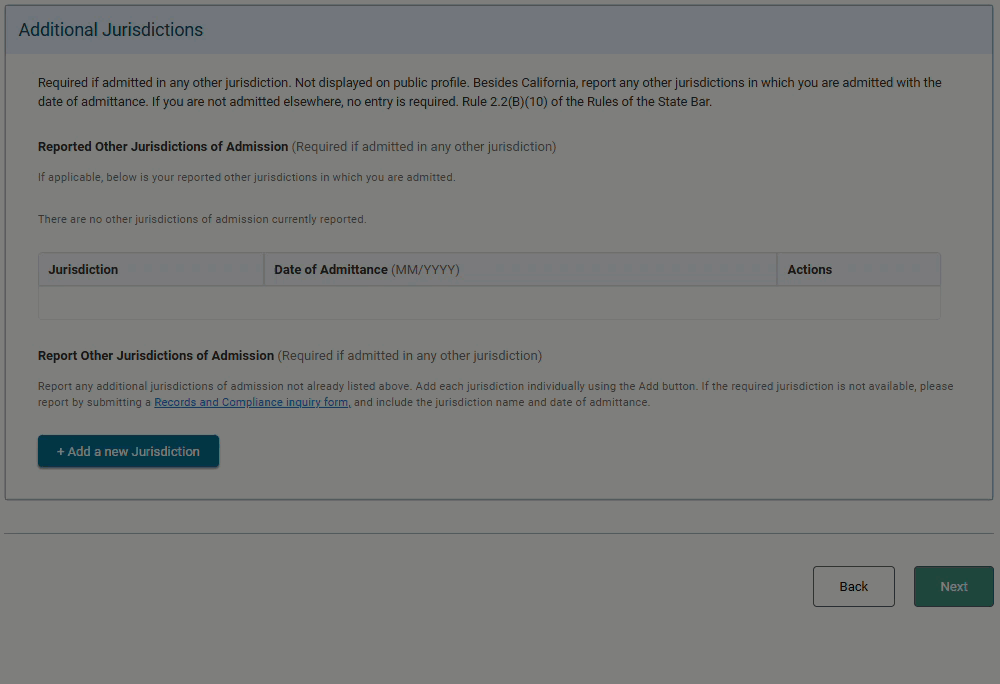Screen dimensions: 1000x684
Task: Open the Records and Compliance inquiry form link
Action: (251, 403)
